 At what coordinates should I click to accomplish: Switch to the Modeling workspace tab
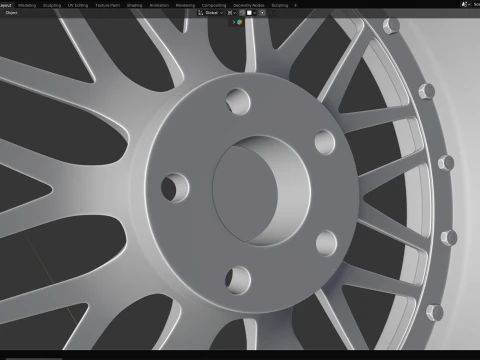(x=27, y=5)
